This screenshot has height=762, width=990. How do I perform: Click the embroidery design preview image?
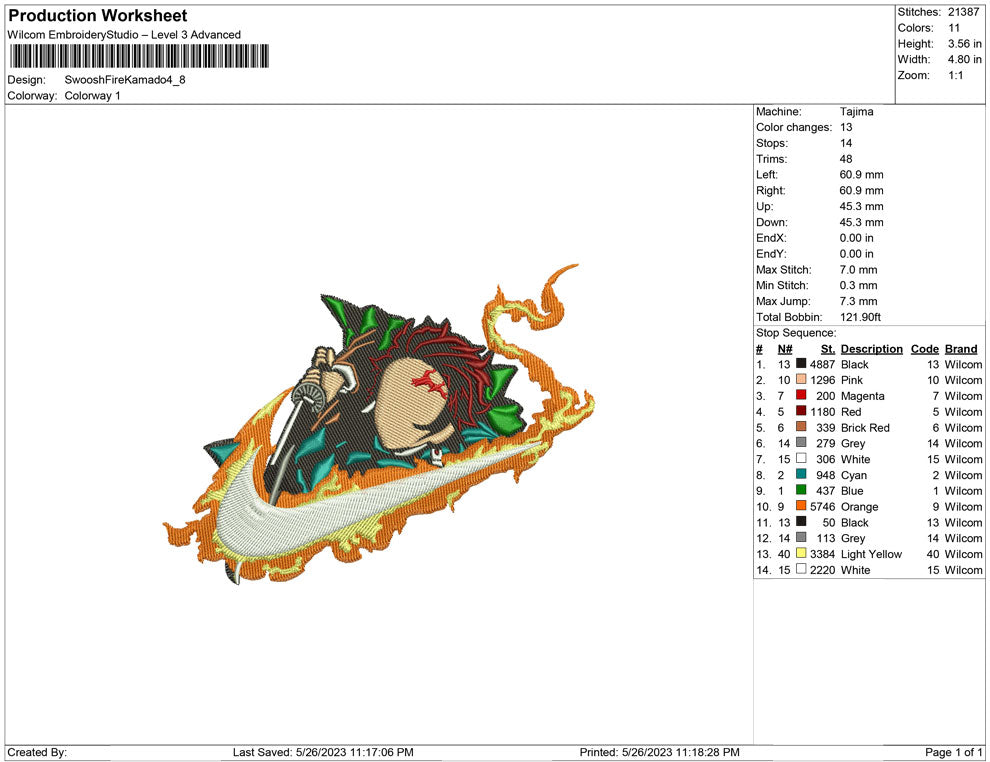pos(379,424)
